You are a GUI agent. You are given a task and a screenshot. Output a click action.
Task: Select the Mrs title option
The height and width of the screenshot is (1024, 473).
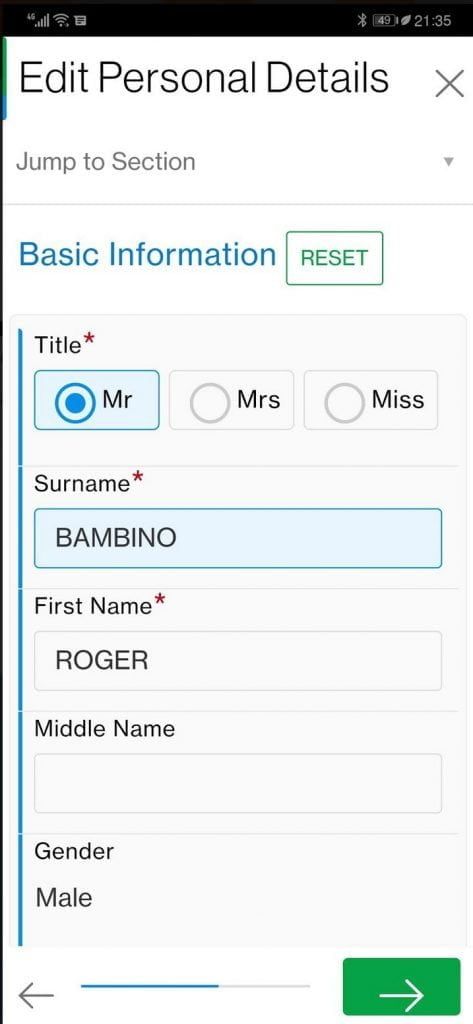(x=231, y=400)
